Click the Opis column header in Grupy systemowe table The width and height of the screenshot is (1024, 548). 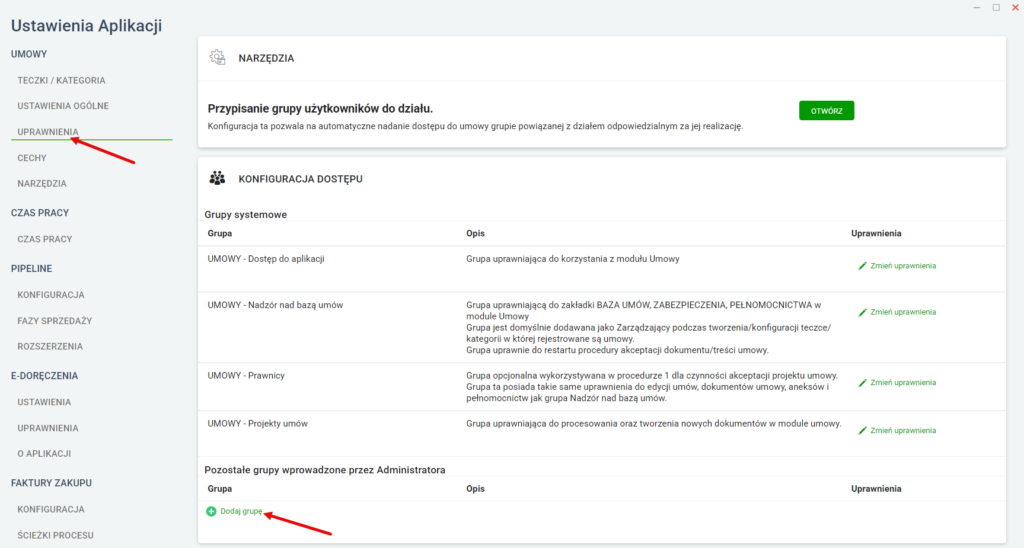tap(475, 233)
